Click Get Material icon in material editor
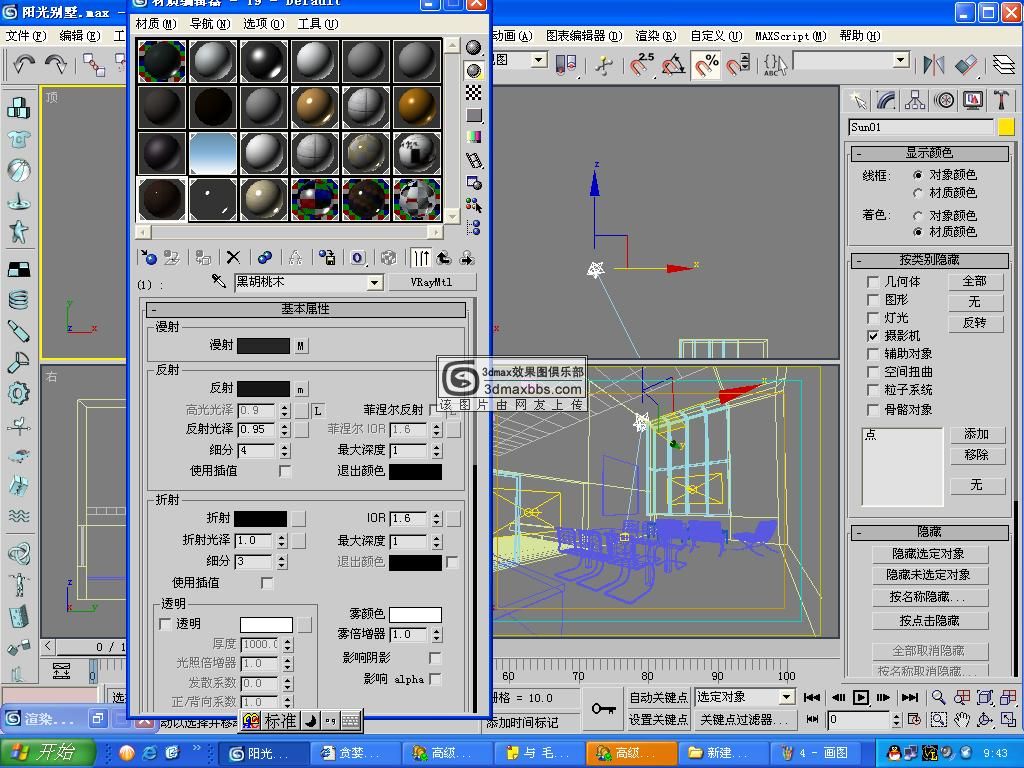Image resolution: width=1024 pixels, height=768 pixels. (148, 258)
